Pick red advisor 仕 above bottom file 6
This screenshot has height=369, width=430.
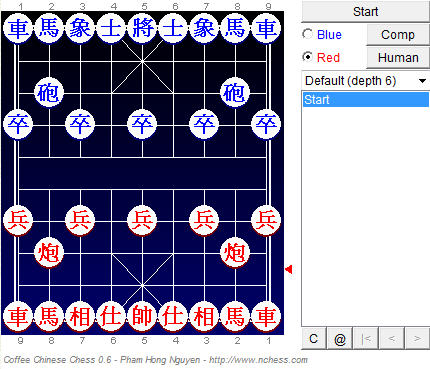pyautogui.click(x=111, y=316)
